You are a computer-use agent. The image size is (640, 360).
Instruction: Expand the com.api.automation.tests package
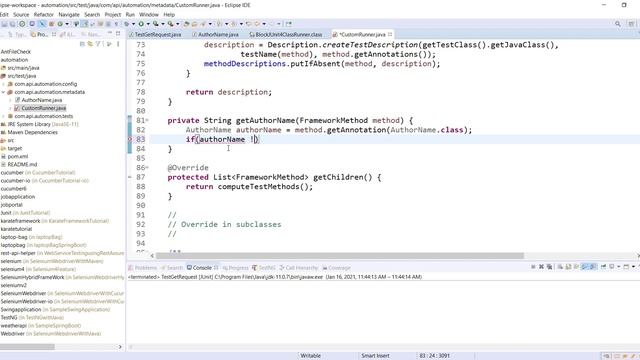point(4,116)
